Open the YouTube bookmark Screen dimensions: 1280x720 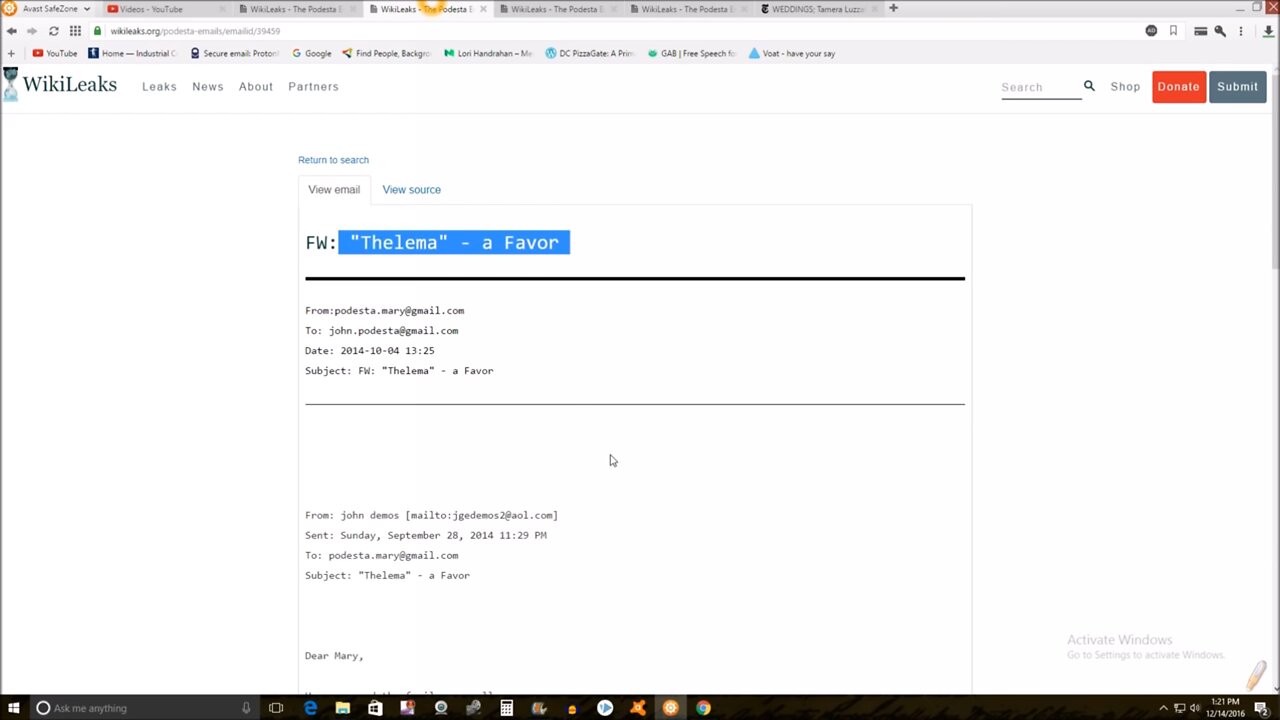pyautogui.click(x=55, y=53)
